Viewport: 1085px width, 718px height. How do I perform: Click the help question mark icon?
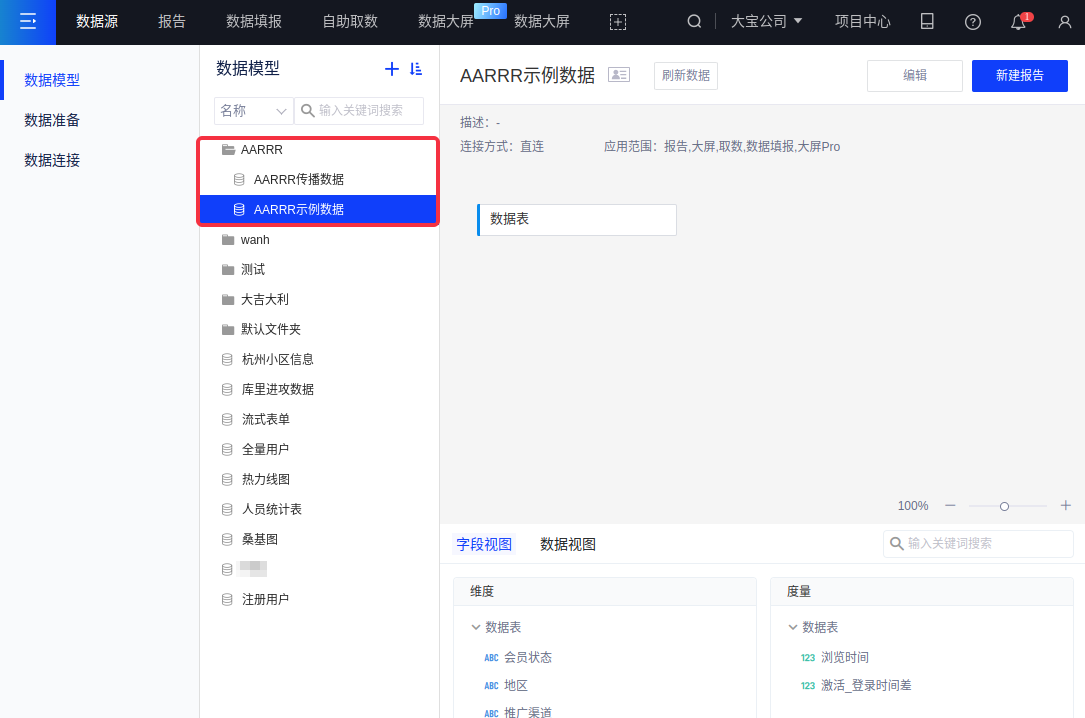coord(972,22)
